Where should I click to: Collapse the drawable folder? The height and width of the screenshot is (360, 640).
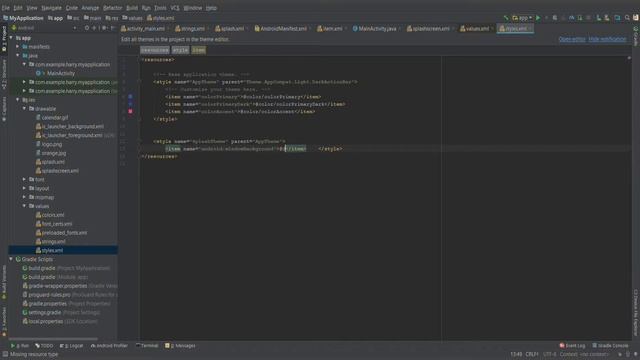[24, 109]
